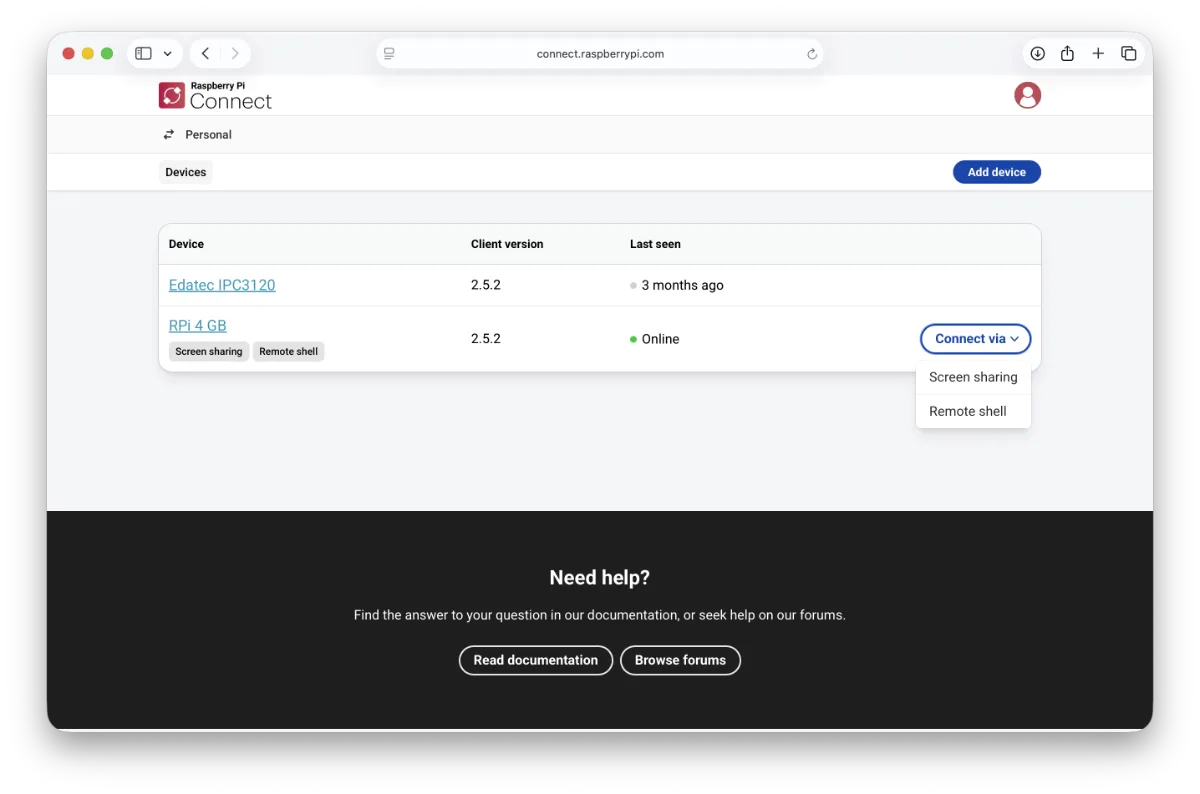Open the Edatec IPC3120 device link

[222, 285]
